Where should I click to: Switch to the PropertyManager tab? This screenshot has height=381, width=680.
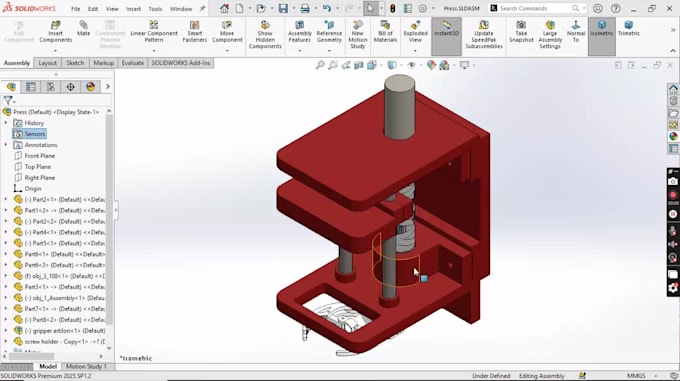pyautogui.click(x=31, y=87)
